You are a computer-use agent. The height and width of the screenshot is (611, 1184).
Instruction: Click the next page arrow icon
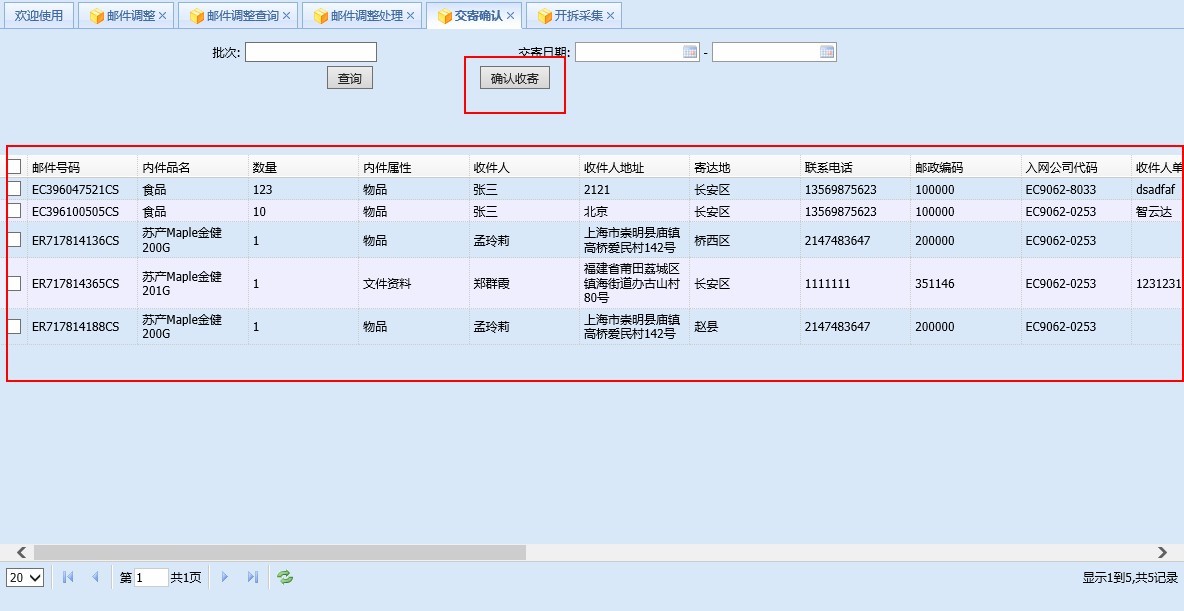click(224, 577)
